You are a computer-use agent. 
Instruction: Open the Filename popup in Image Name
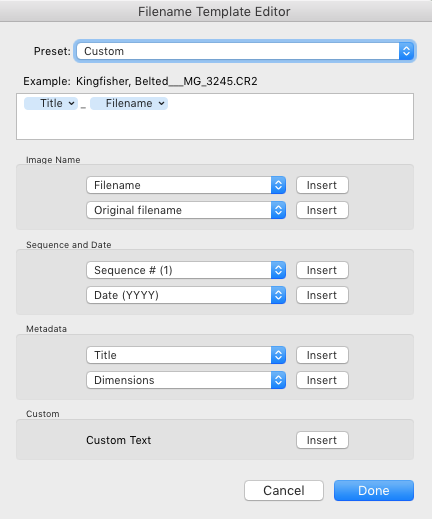click(x=186, y=185)
